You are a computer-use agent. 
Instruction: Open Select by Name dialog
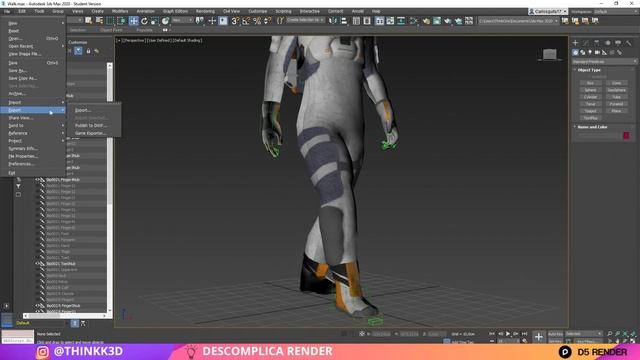(x=99, y=20)
